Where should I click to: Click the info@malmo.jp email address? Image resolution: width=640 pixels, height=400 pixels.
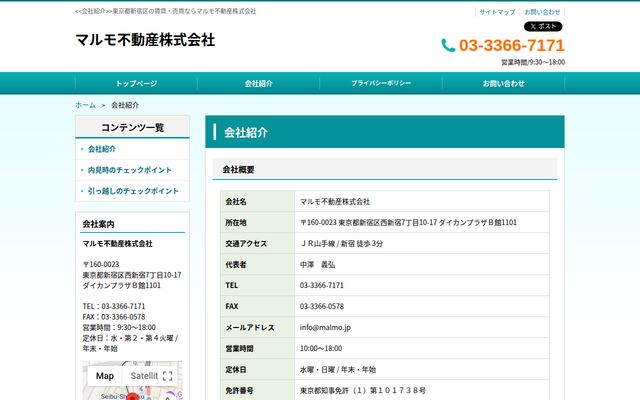coord(325,327)
